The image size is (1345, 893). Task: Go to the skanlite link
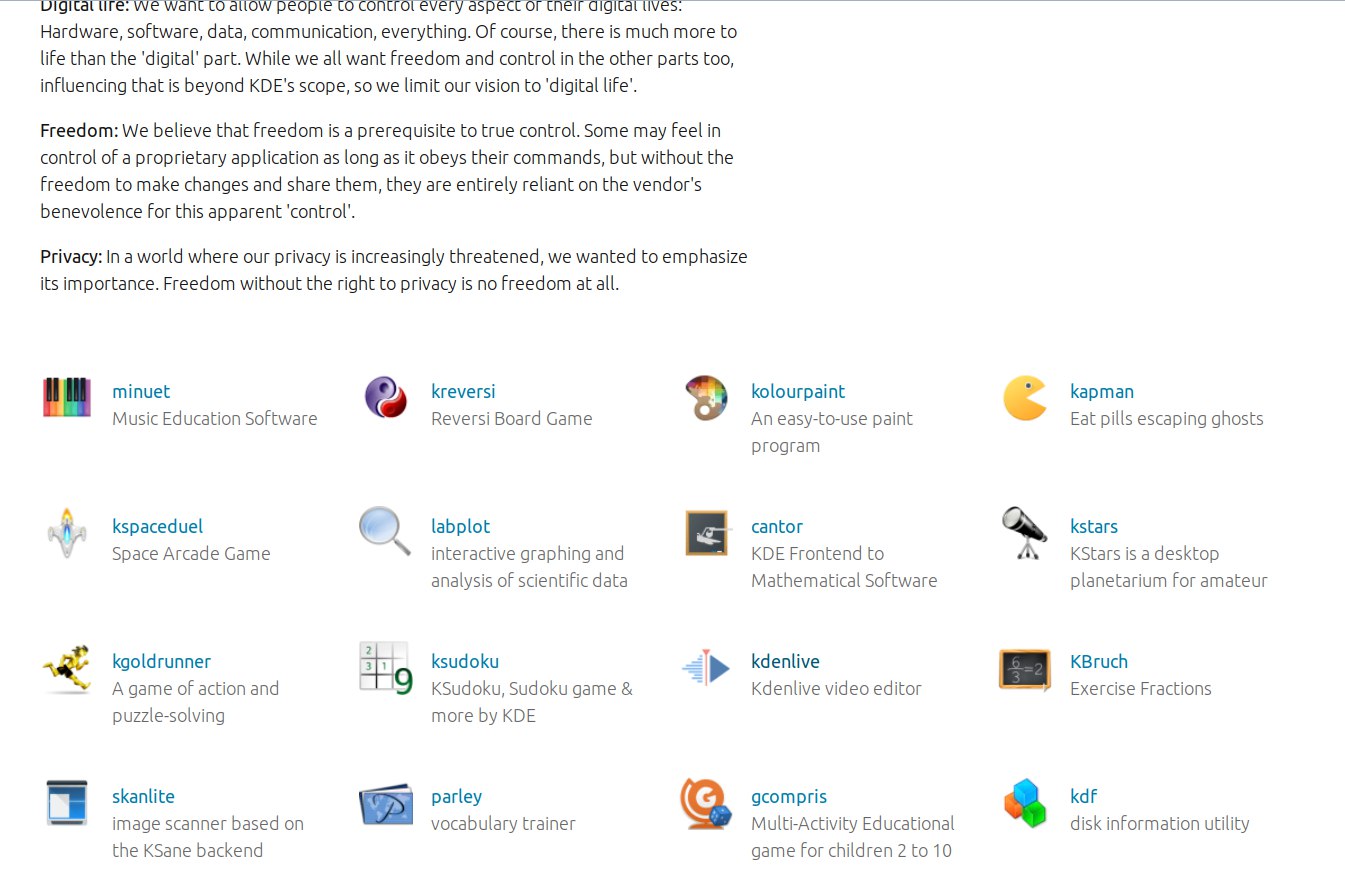pos(144,796)
